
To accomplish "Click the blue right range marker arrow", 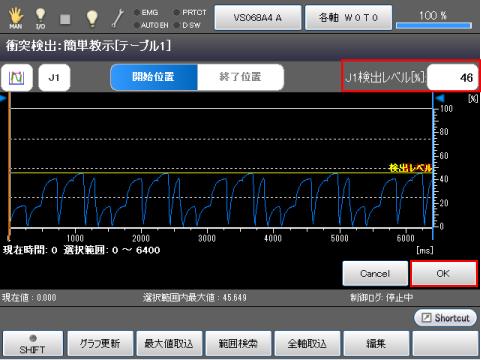I will (440, 98).
